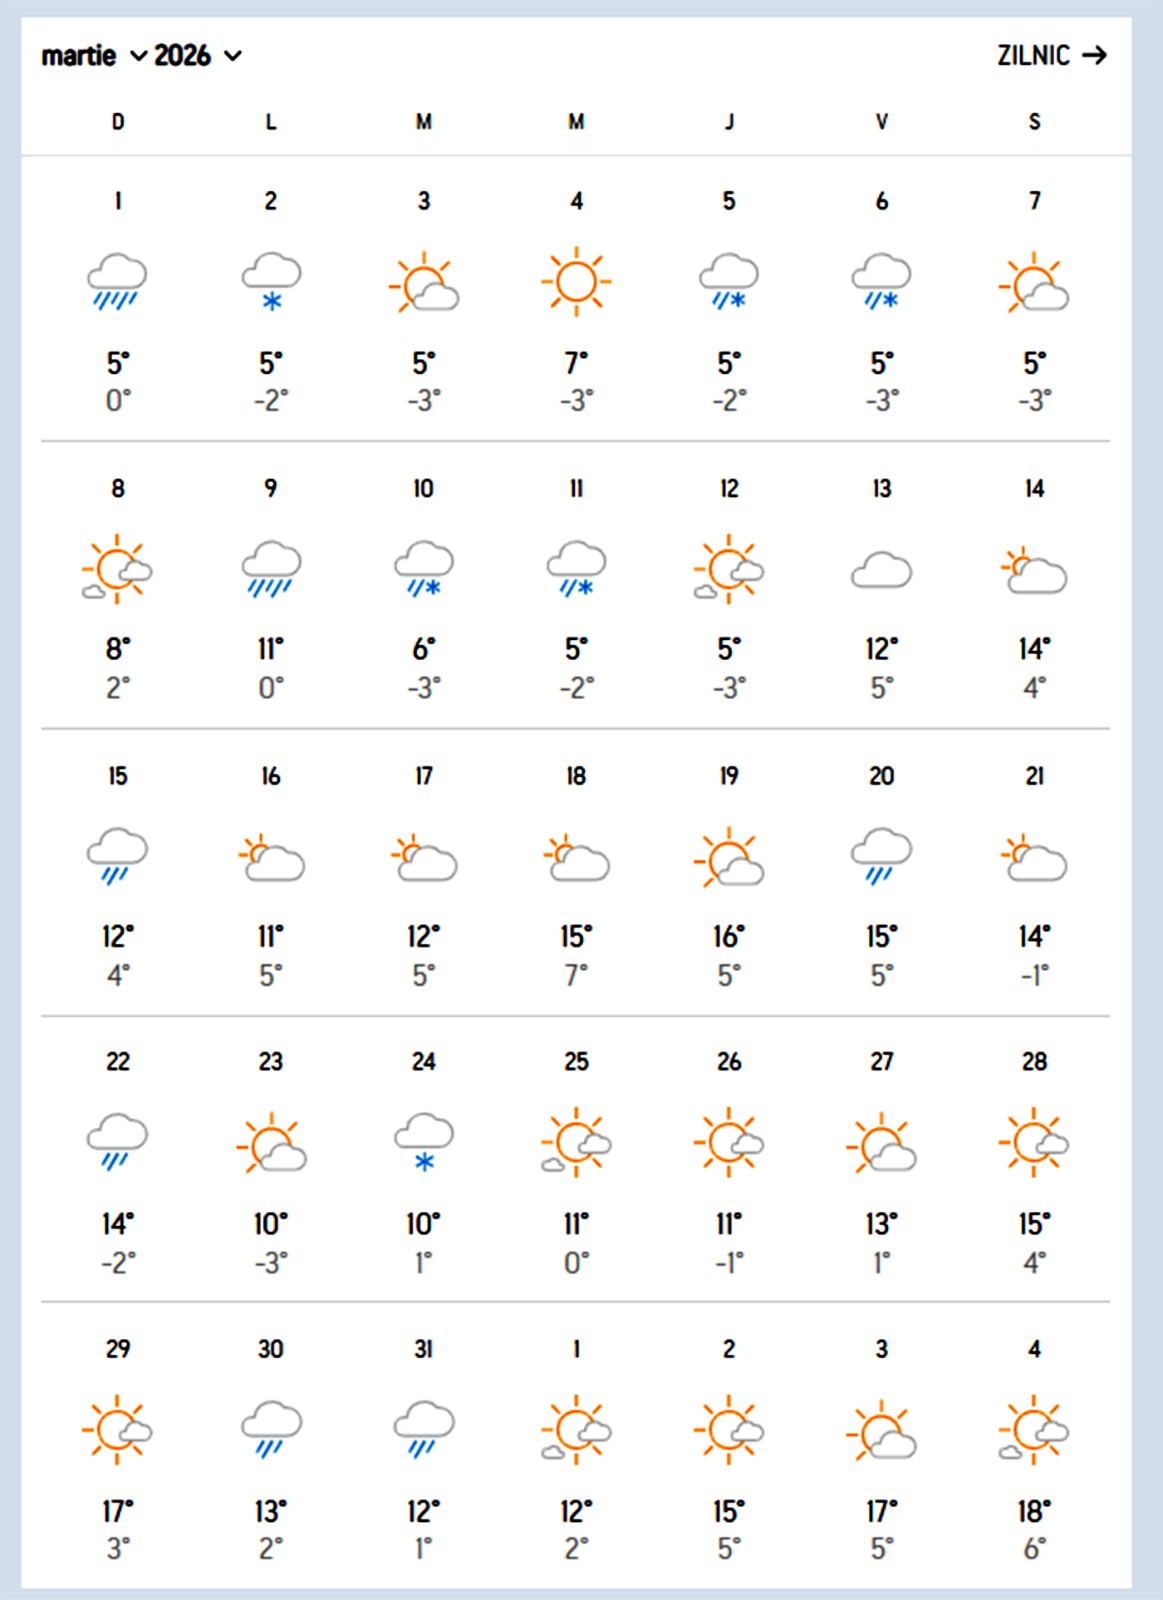This screenshot has height=1600, width=1163.
Task: Click the rain icon for March 1
Action: click(117, 281)
